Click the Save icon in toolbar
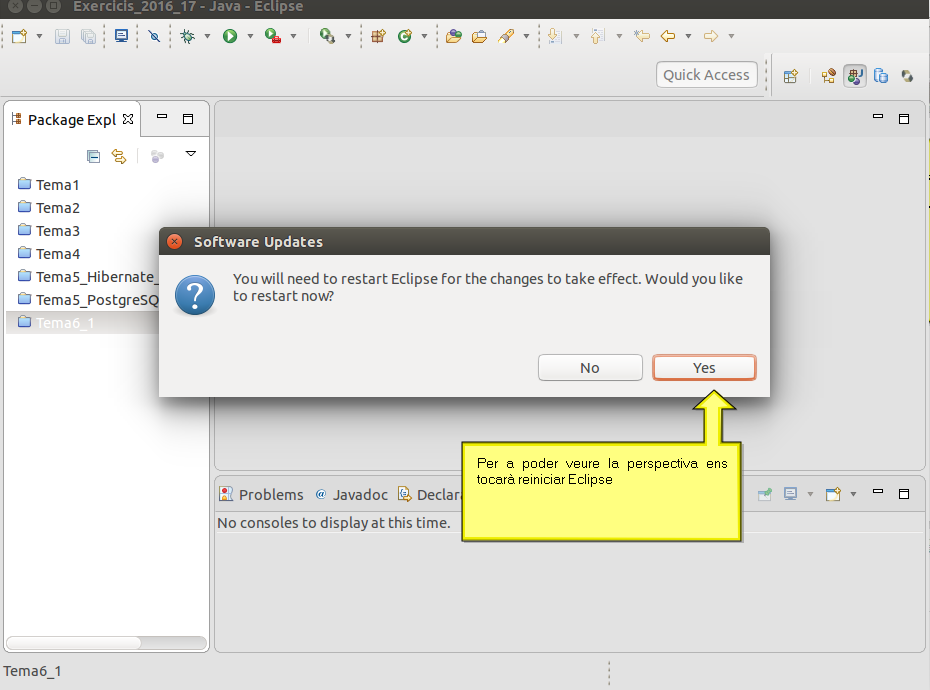Viewport: 930px width, 690px height. click(62, 36)
